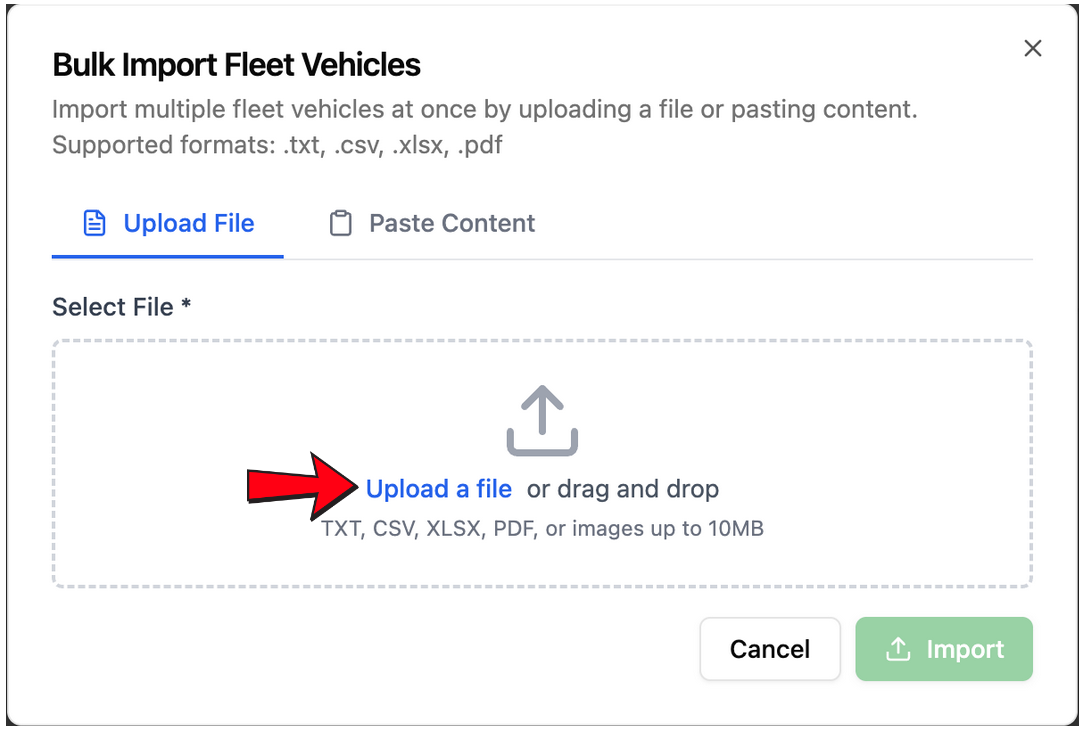This screenshot has height=732, width=1082.
Task: Click the document icon on the Upload File tab
Action: click(94, 222)
